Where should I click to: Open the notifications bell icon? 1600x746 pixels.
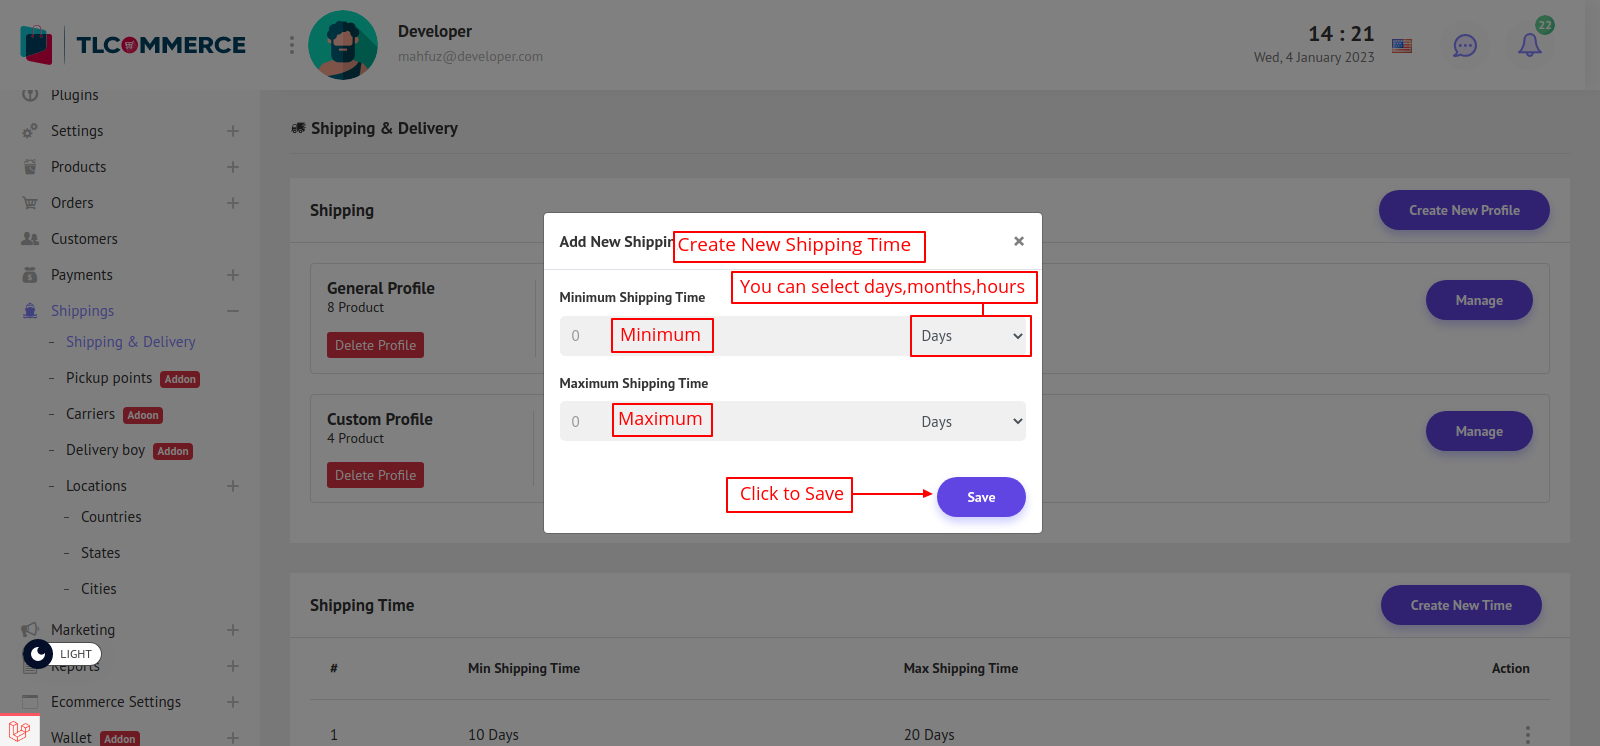tap(1529, 45)
